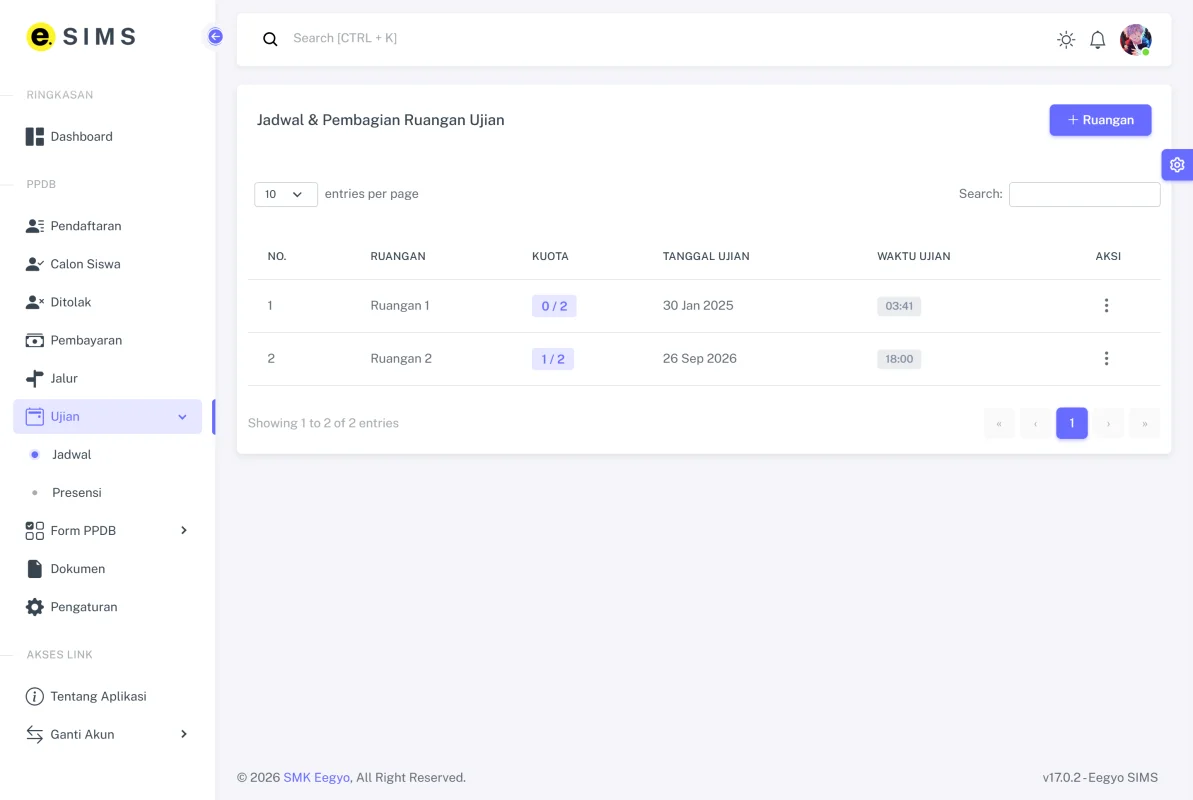Image resolution: width=1193 pixels, height=800 pixels.
Task: Expand the Ganti Akun submenu
Action: 107,735
